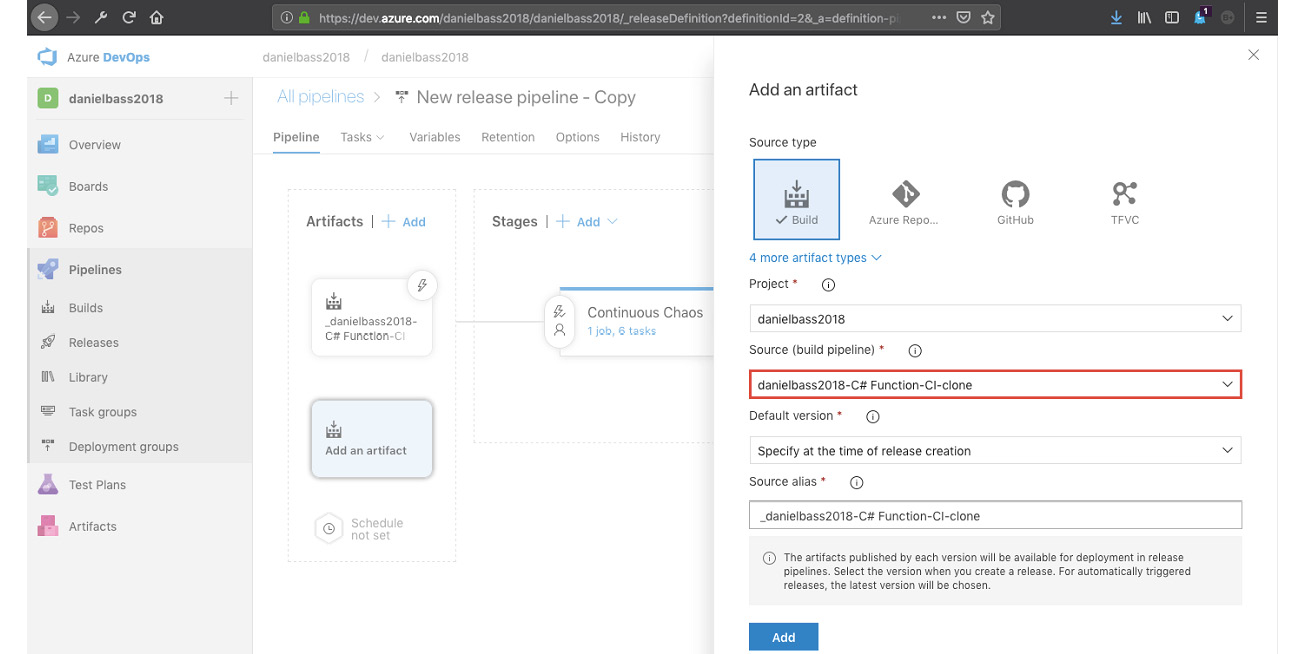Go to the browser home page icon

tap(156, 17)
